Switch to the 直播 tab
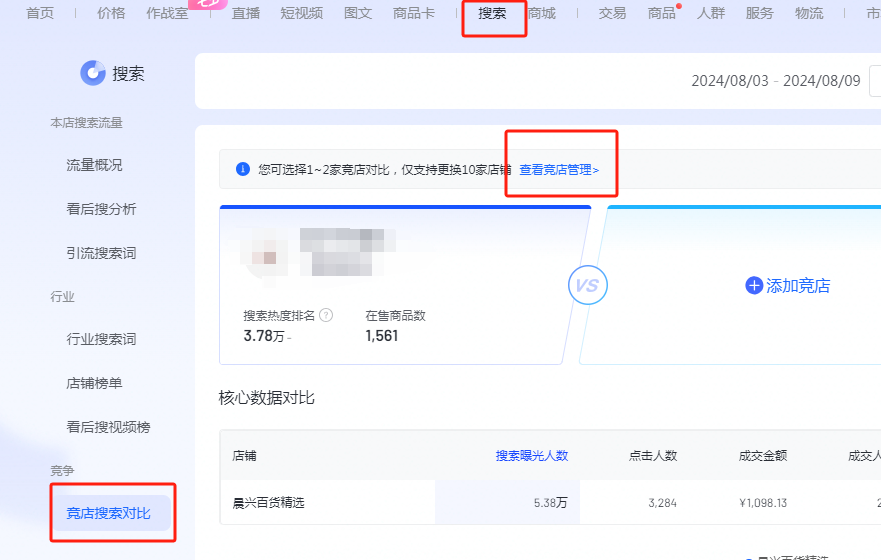 [246, 13]
